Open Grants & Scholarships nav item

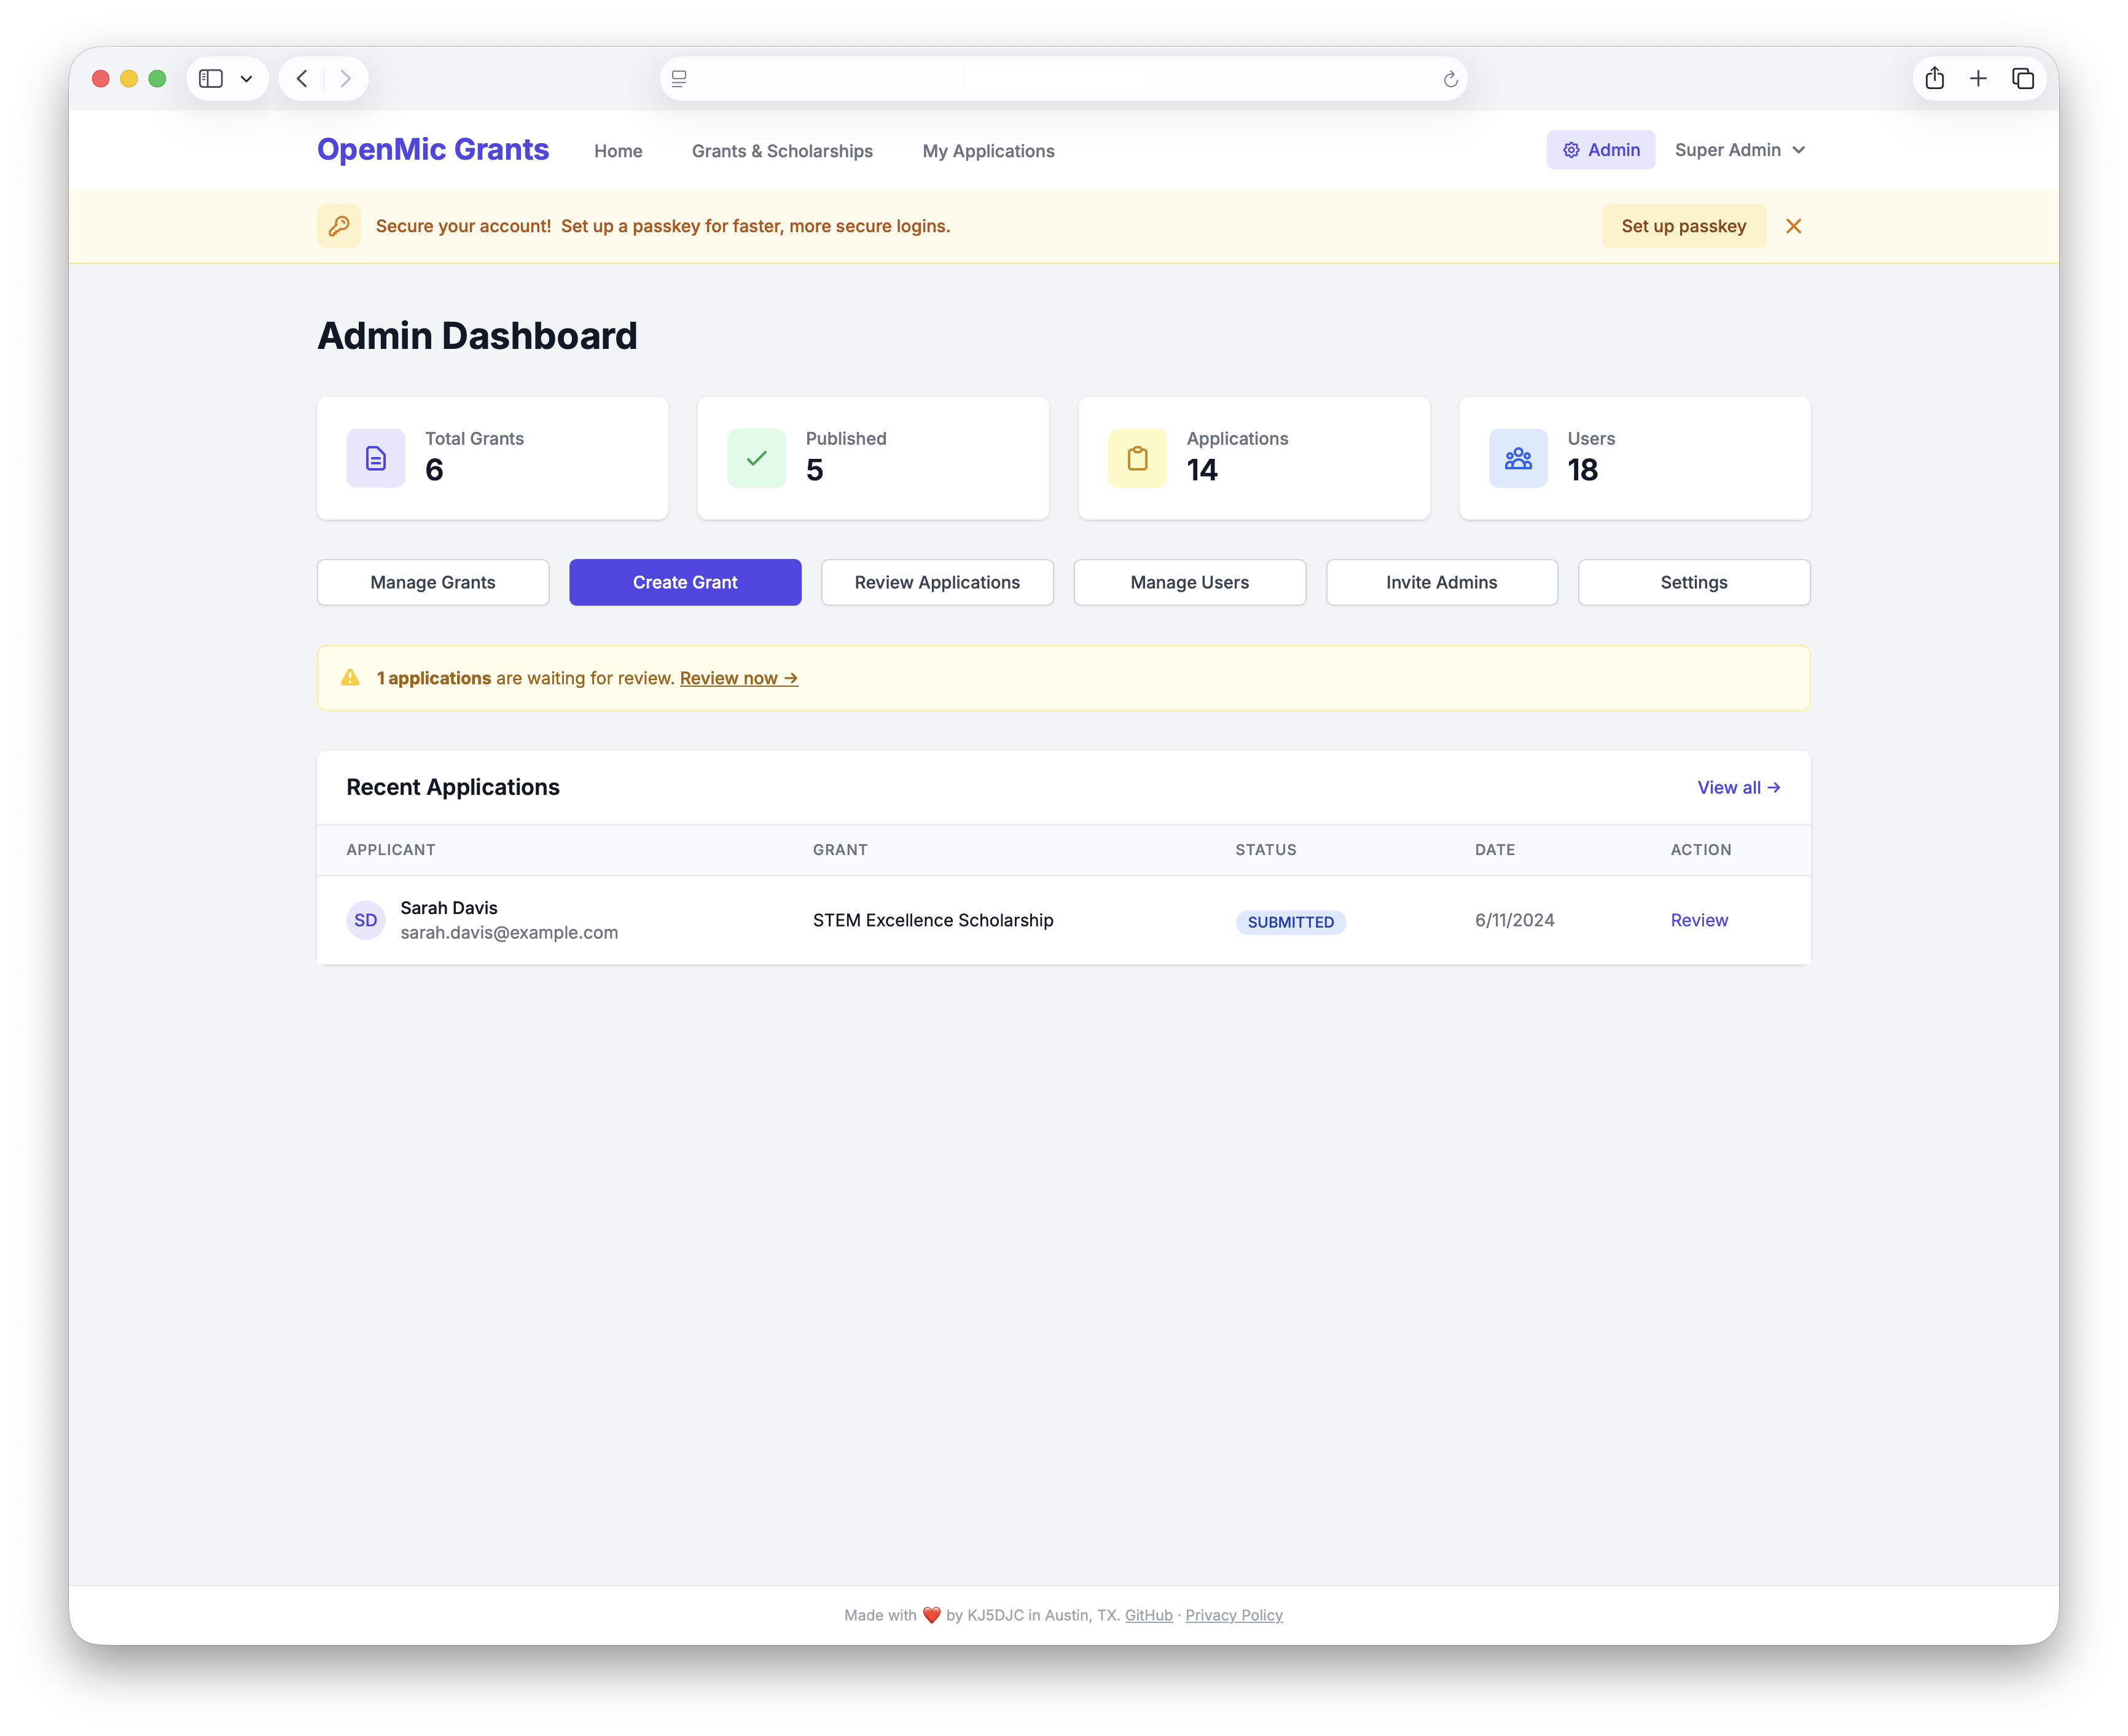pyautogui.click(x=782, y=151)
